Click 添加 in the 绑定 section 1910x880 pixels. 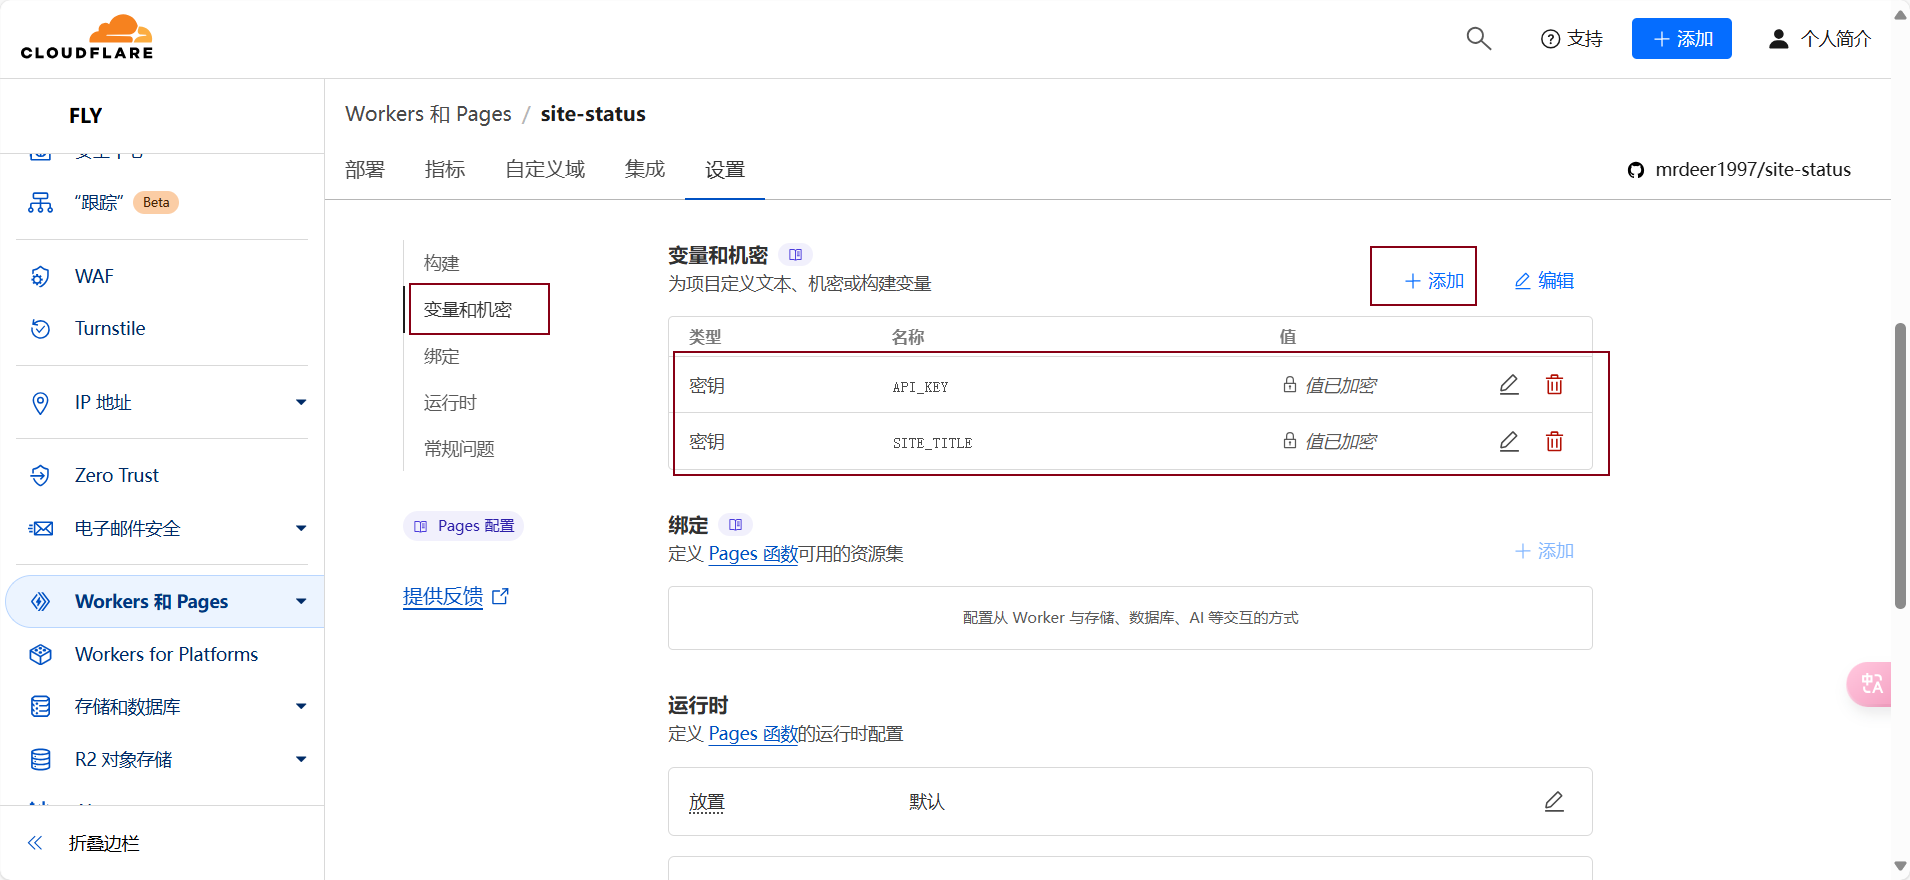[x=1544, y=551]
